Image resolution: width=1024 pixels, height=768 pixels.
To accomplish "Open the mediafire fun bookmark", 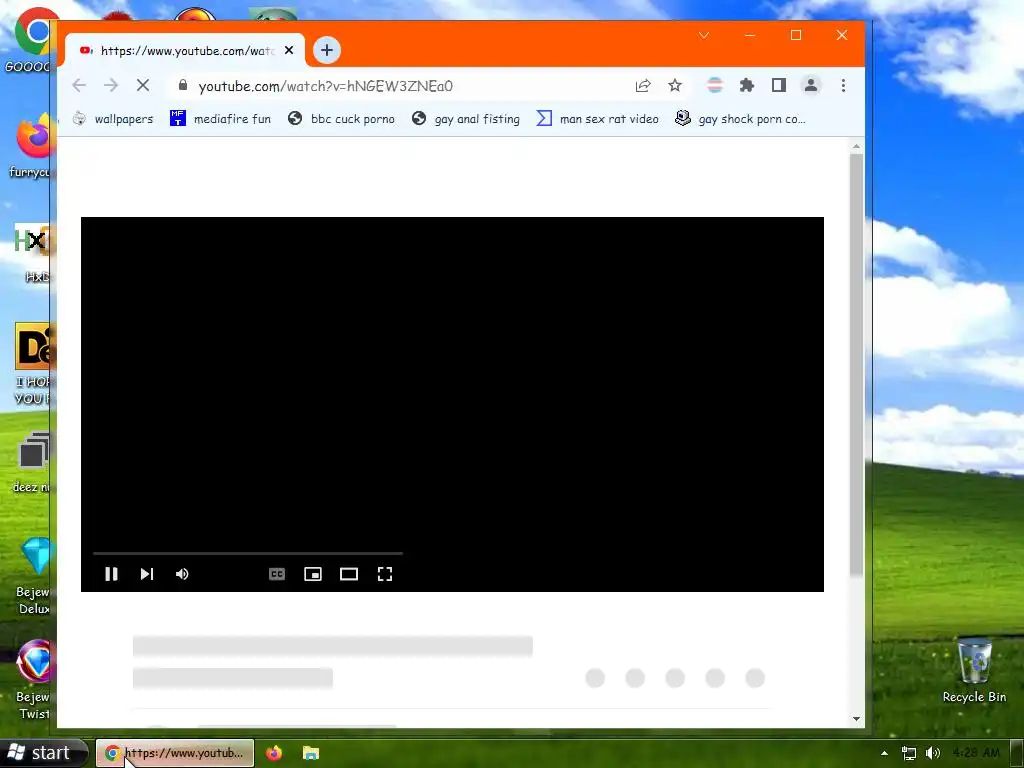I will coord(220,119).
